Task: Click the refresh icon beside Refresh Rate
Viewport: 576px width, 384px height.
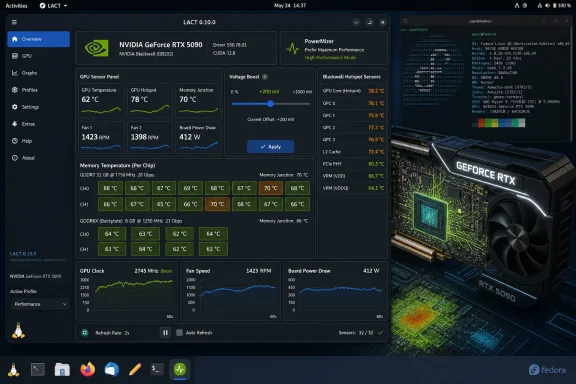Action: tap(85, 333)
